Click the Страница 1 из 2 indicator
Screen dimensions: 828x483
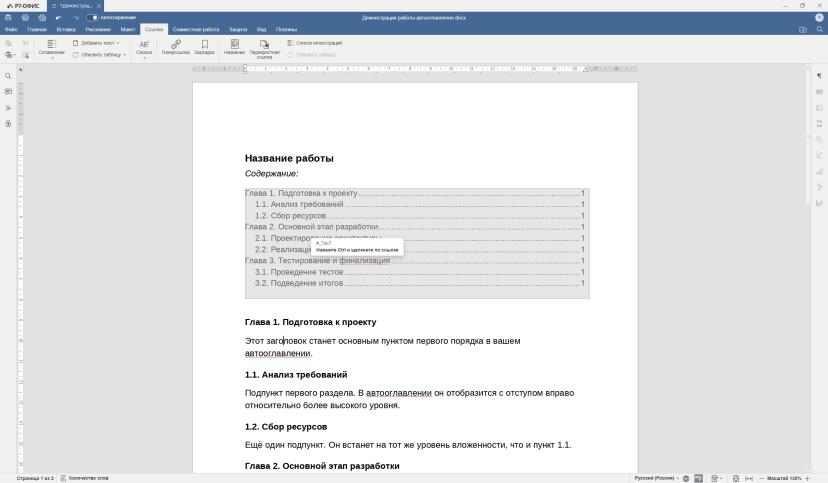point(35,478)
